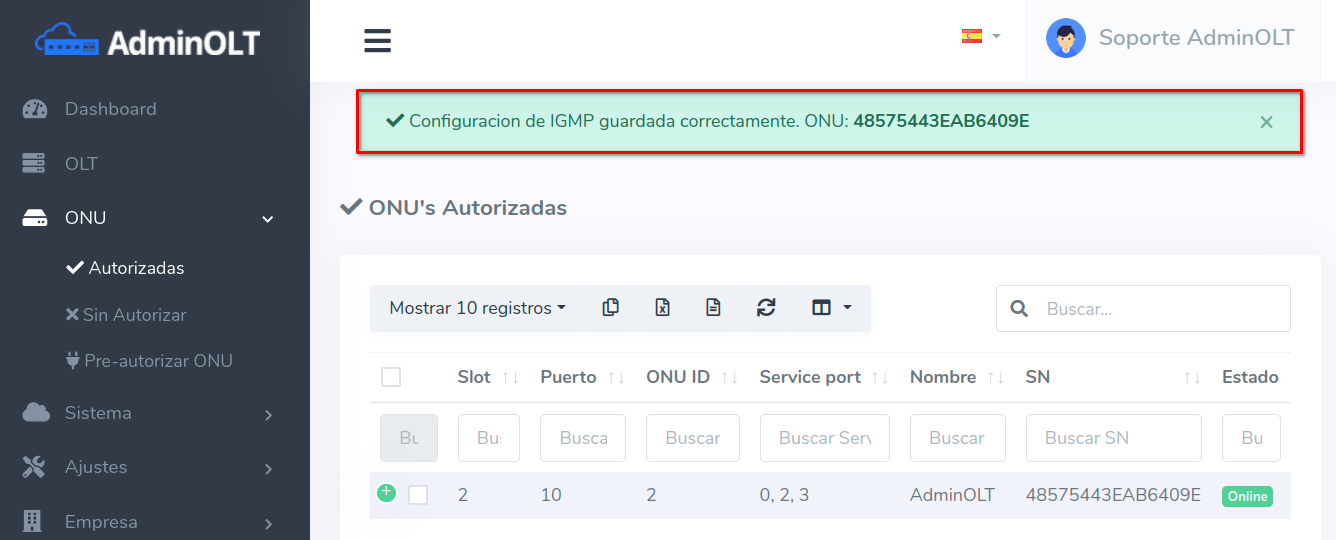
Task: Open the column visibility dropdown
Action: (831, 308)
